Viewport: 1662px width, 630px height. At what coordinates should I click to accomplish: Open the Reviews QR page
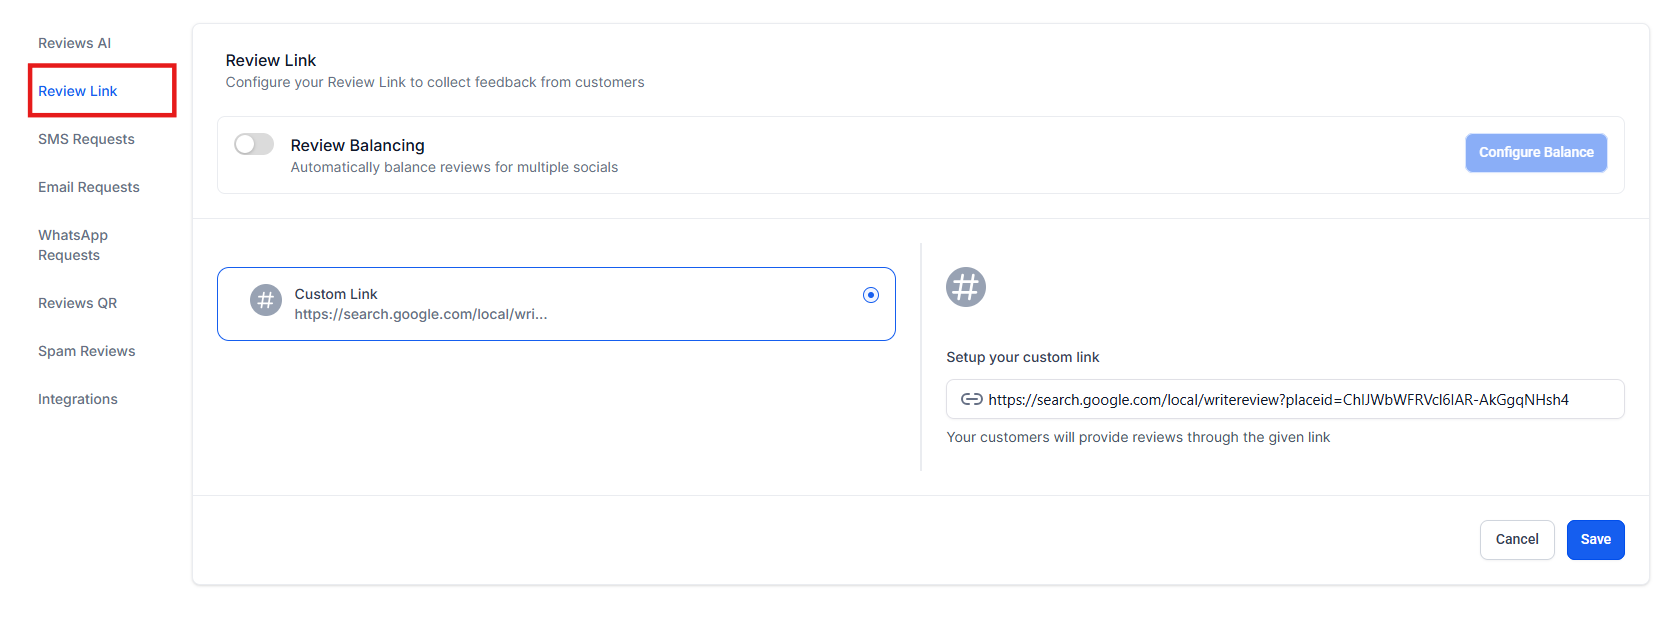[x=77, y=303]
